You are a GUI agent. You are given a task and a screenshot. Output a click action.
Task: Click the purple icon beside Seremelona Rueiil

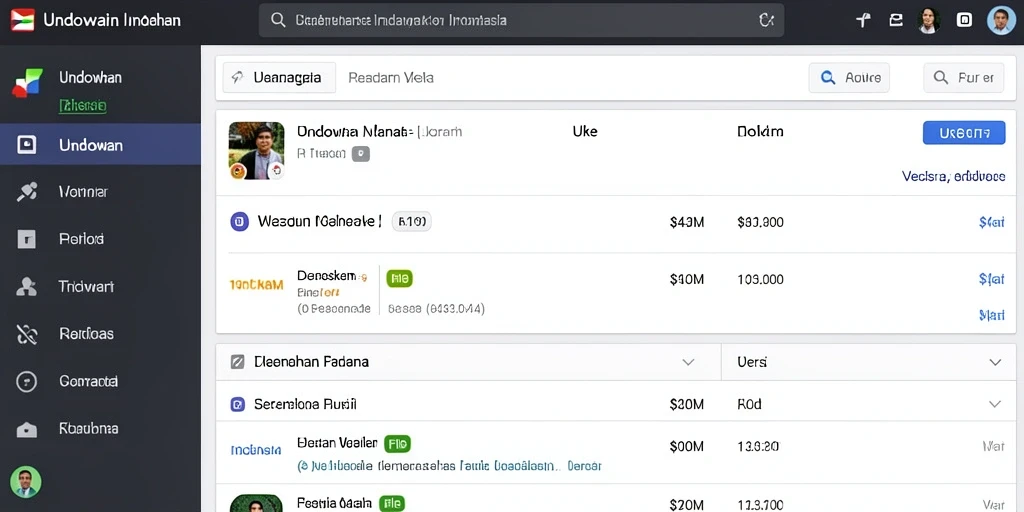(238, 404)
